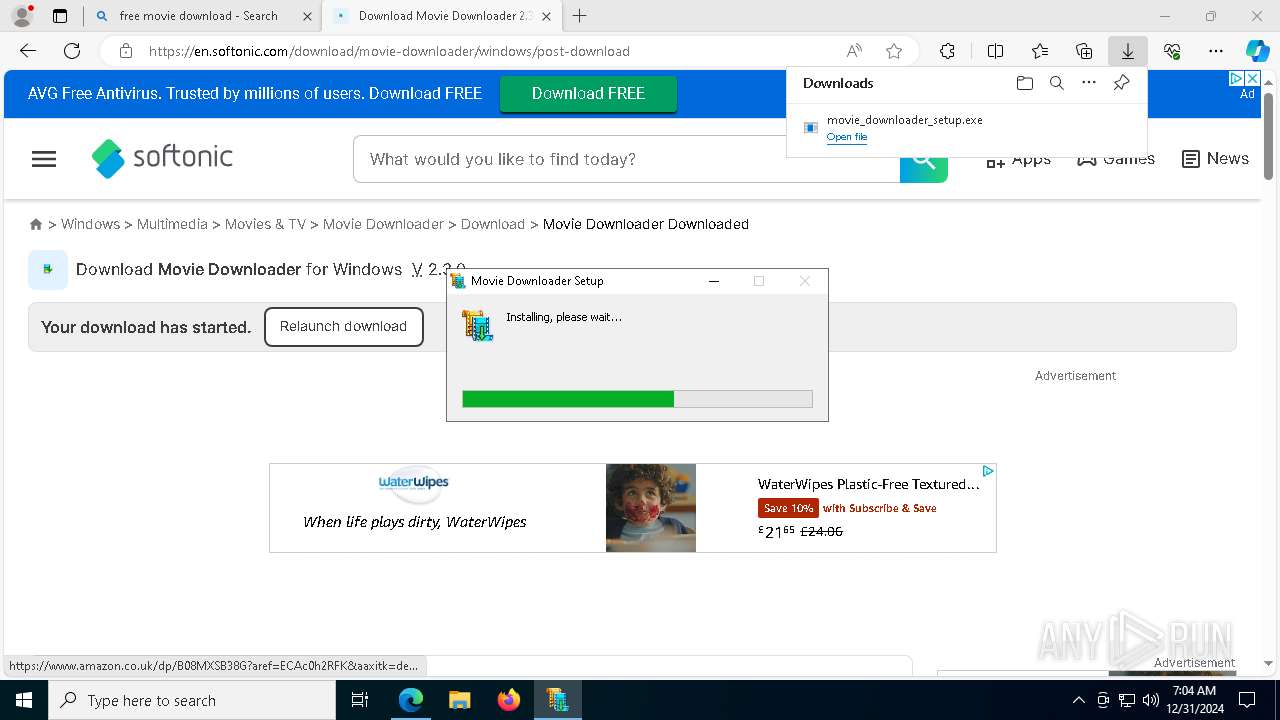
Task: Add page to favorites star icon
Action: (x=894, y=51)
